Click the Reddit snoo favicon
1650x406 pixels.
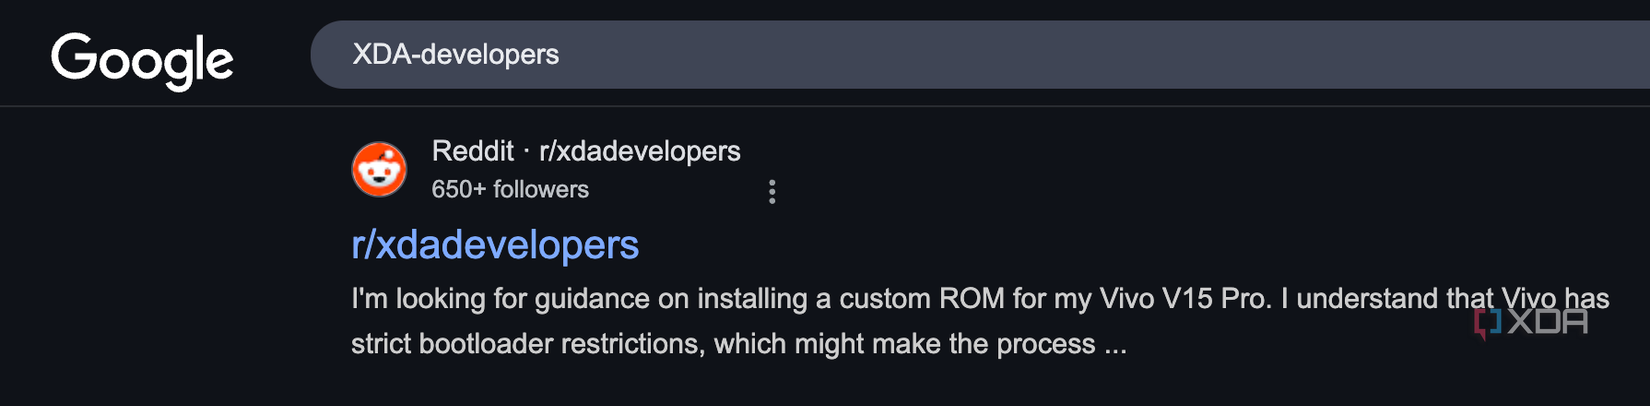379,169
